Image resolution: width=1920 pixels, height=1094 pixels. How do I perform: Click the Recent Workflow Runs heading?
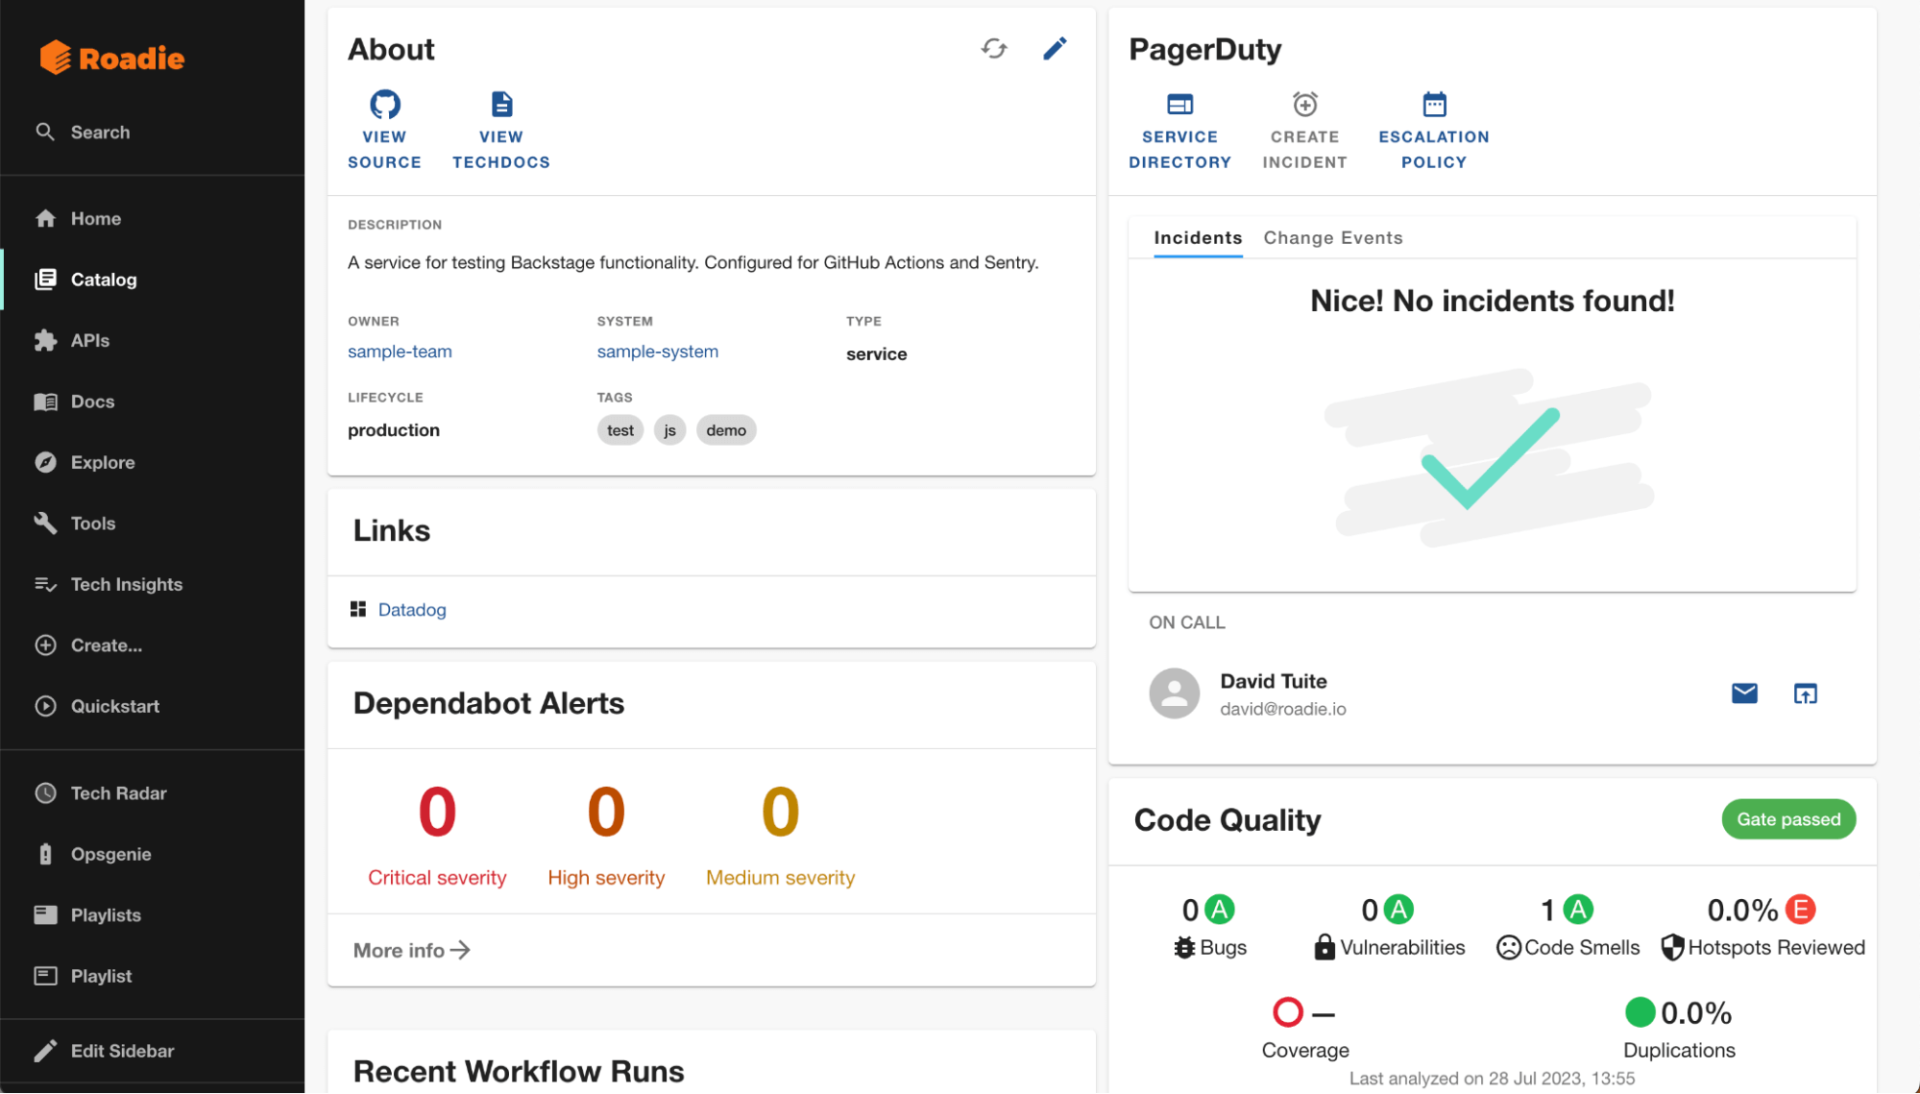pos(519,1072)
